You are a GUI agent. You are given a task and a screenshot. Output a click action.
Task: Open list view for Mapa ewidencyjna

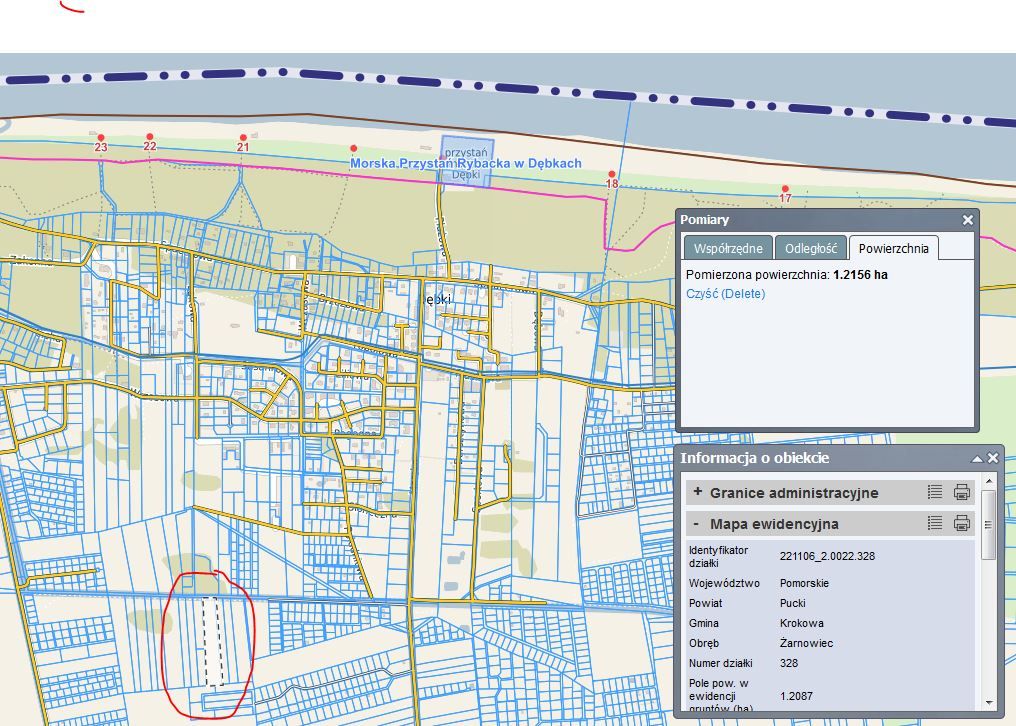click(935, 523)
